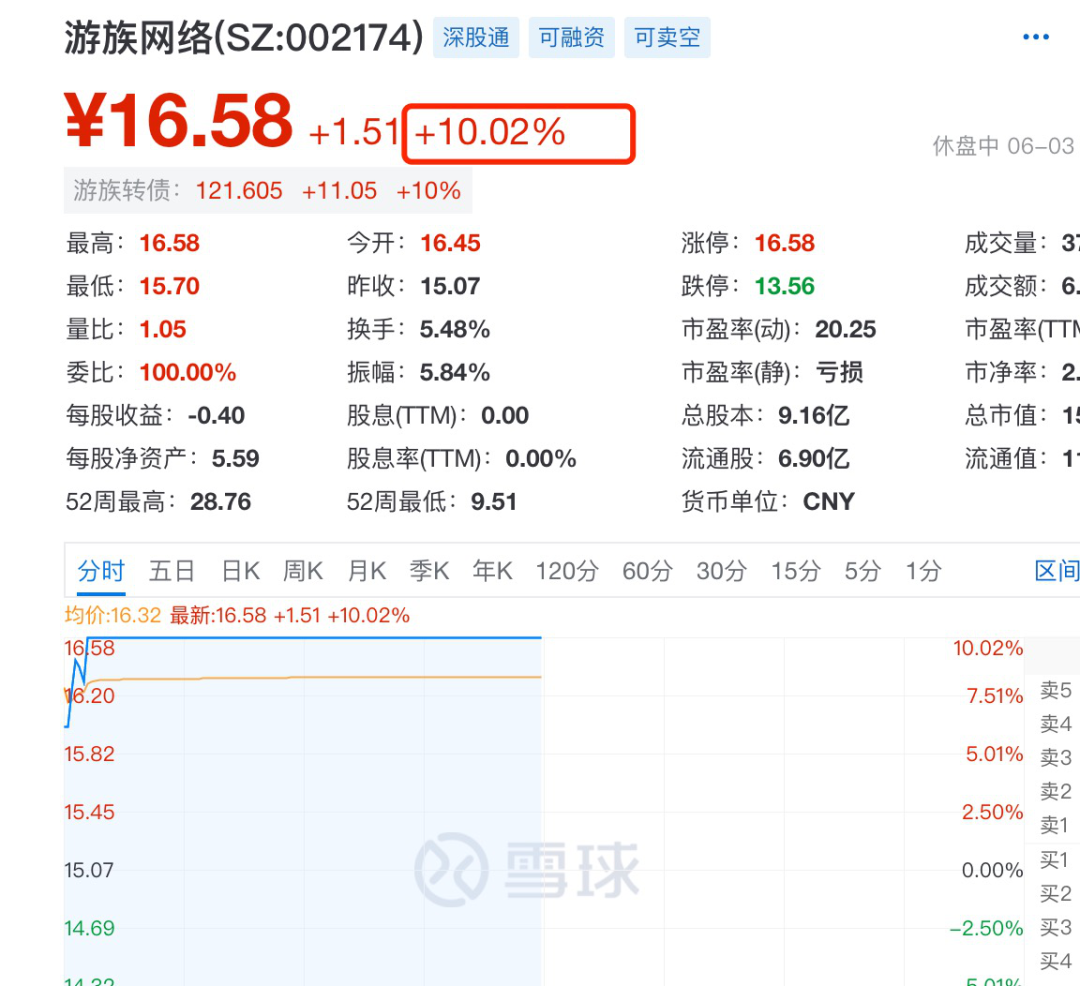Switch to the 日K chart tab
Image resolution: width=1080 pixels, height=986 pixels.
240,571
